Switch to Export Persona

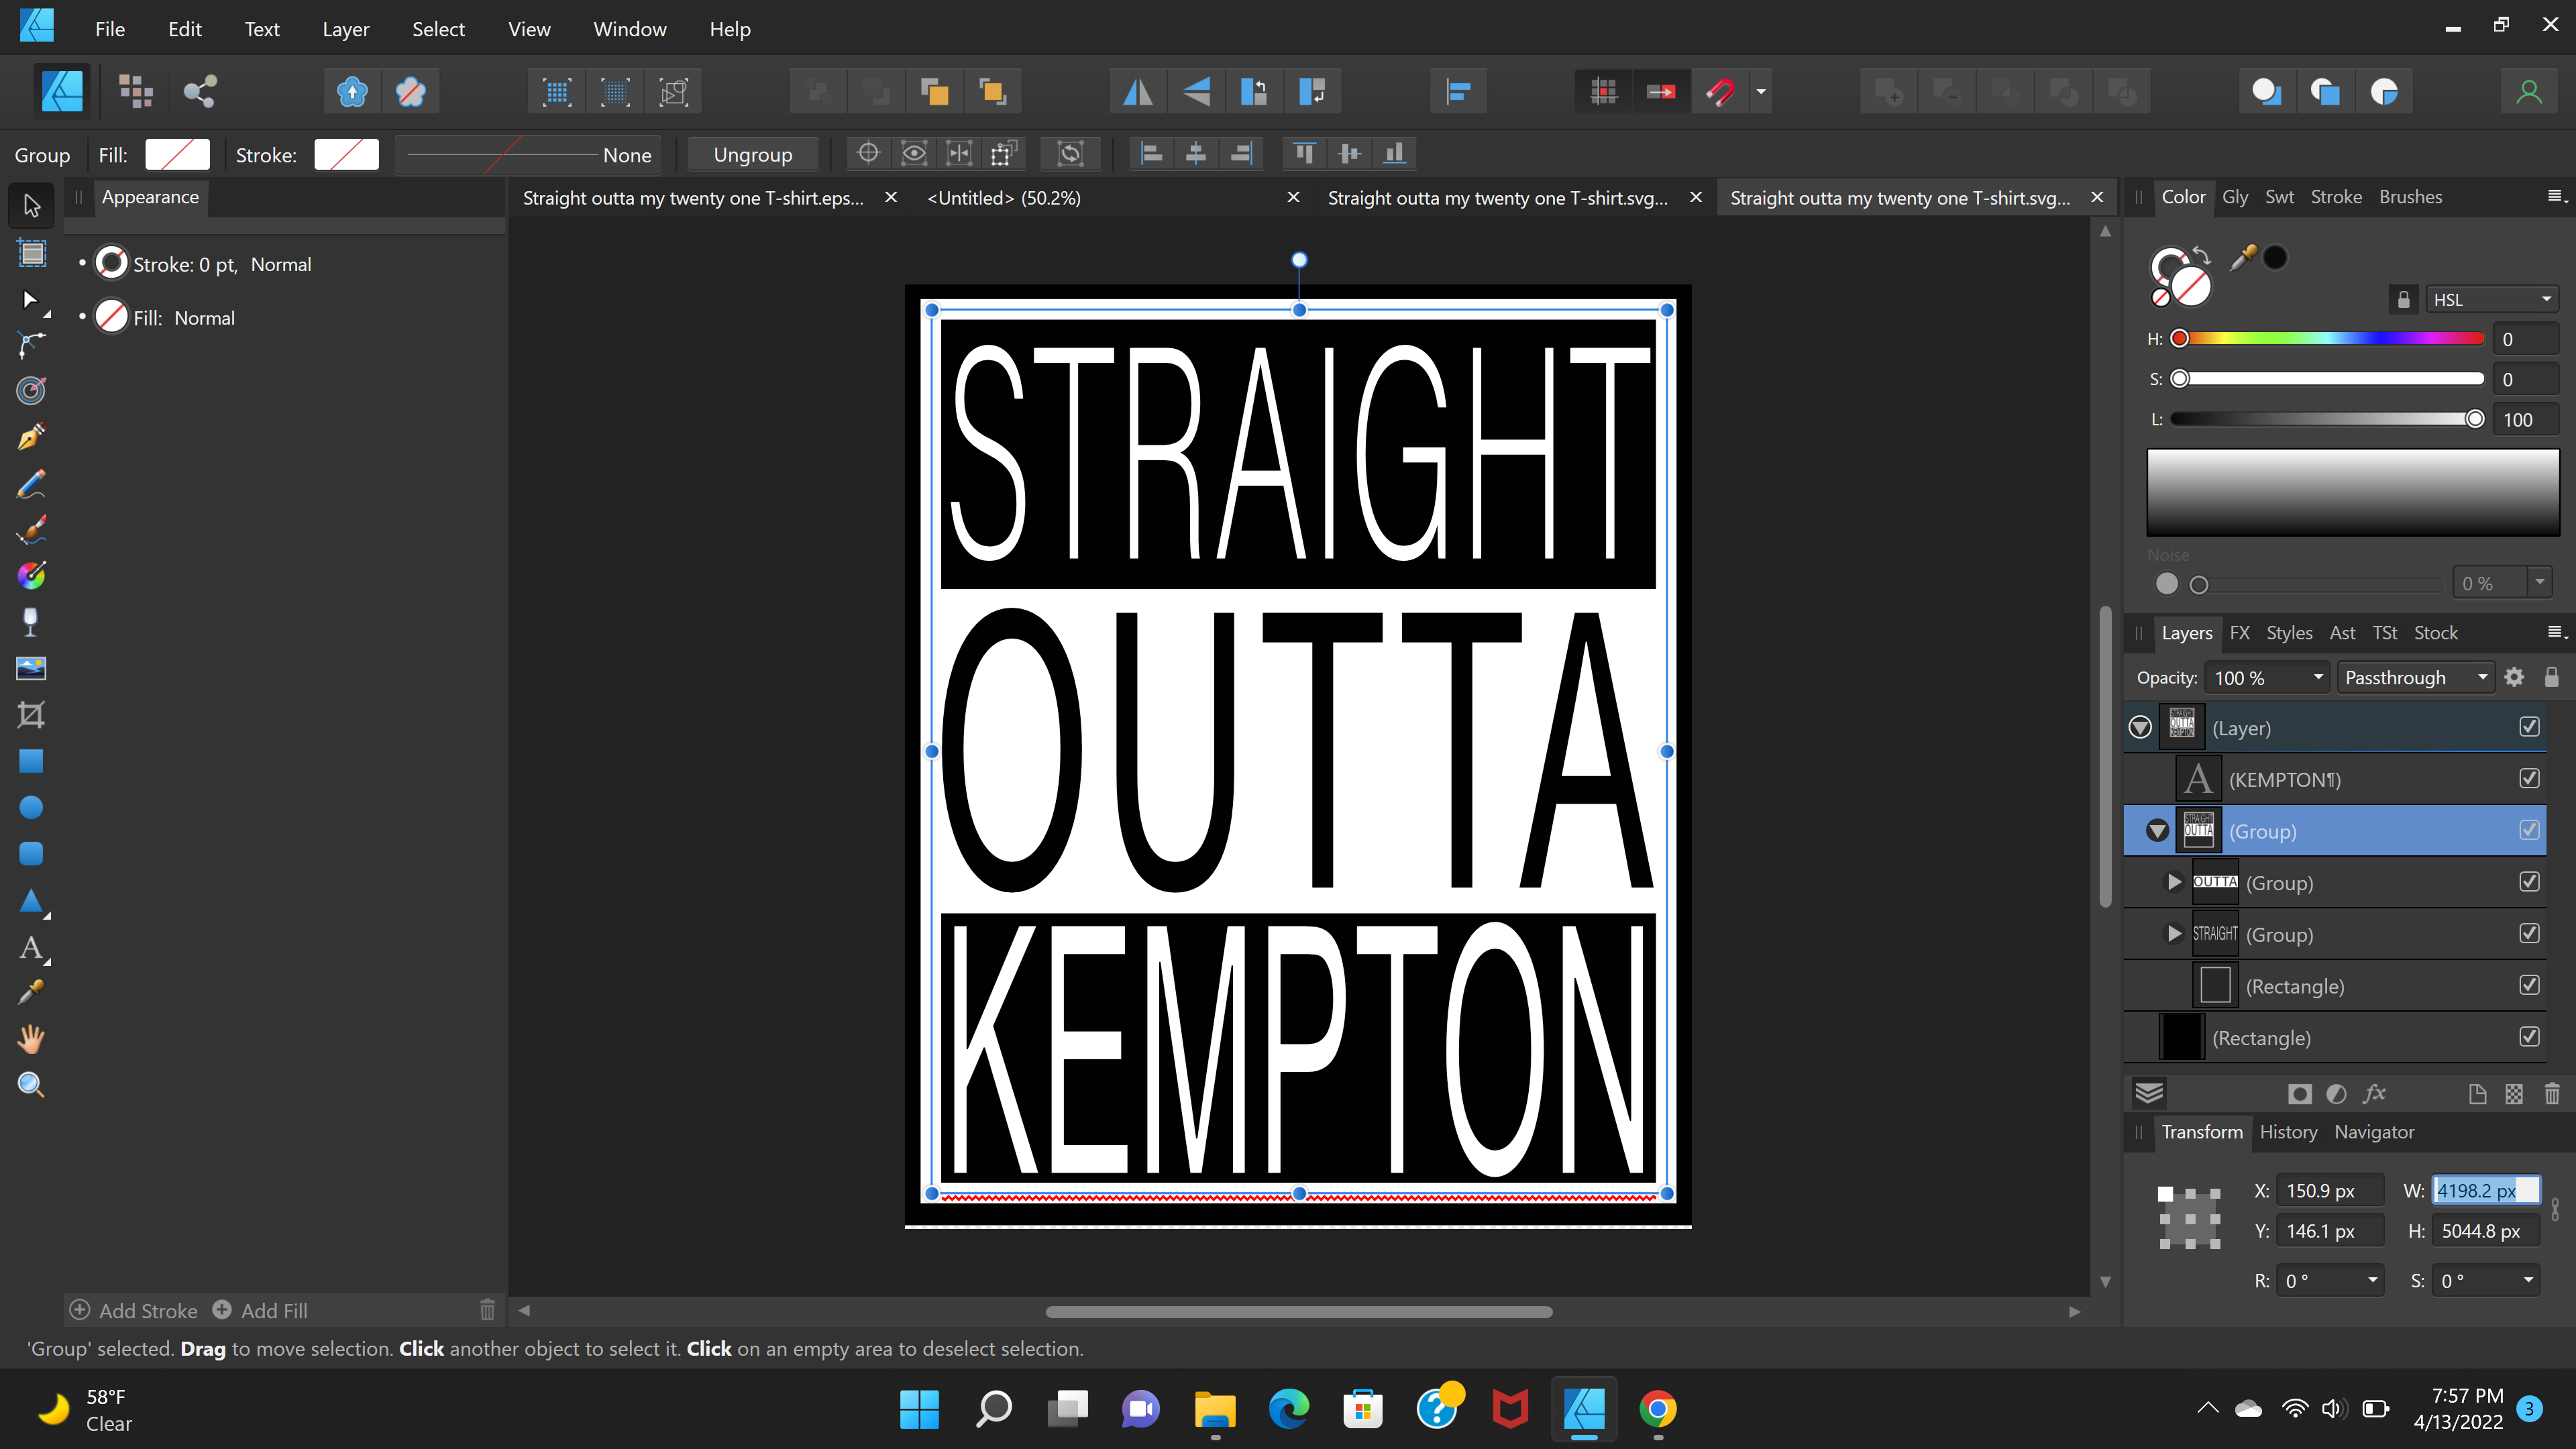pyautogui.click(x=200, y=92)
